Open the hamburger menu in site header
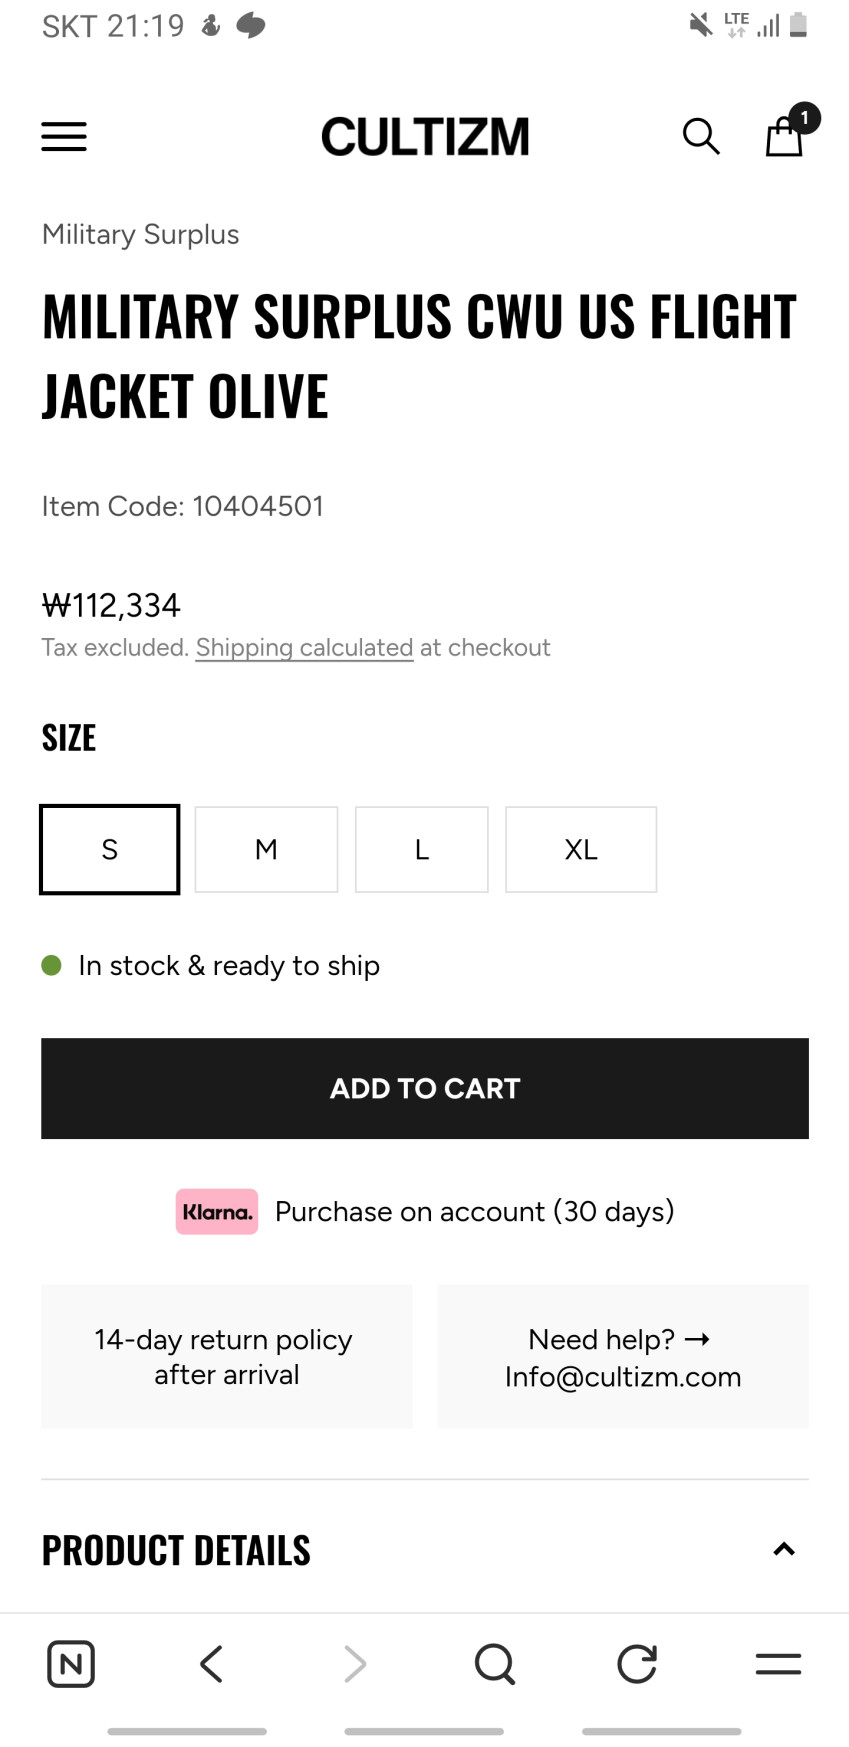This screenshot has width=849, height=1747. tap(64, 136)
